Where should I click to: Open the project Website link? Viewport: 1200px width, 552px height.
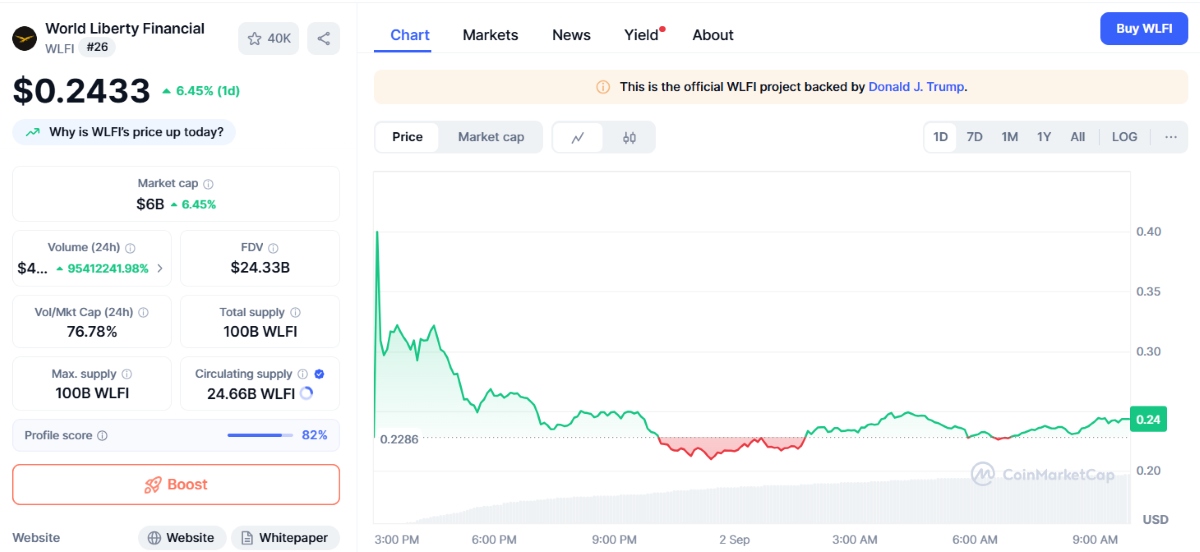(181, 538)
